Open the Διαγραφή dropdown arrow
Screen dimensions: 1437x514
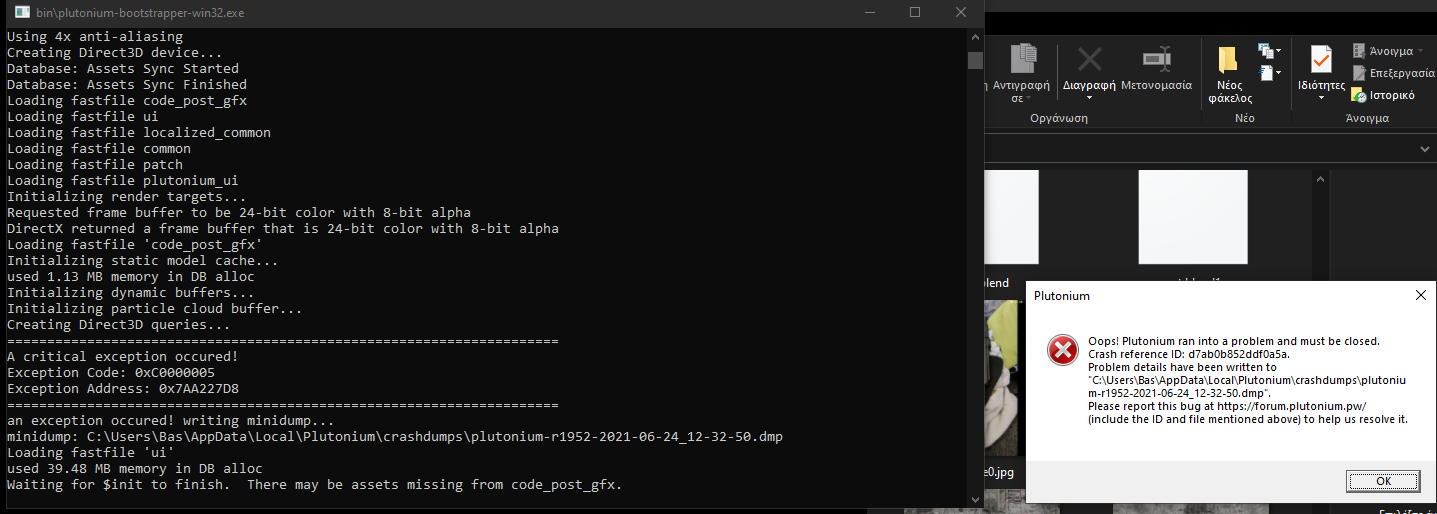pos(1089,98)
